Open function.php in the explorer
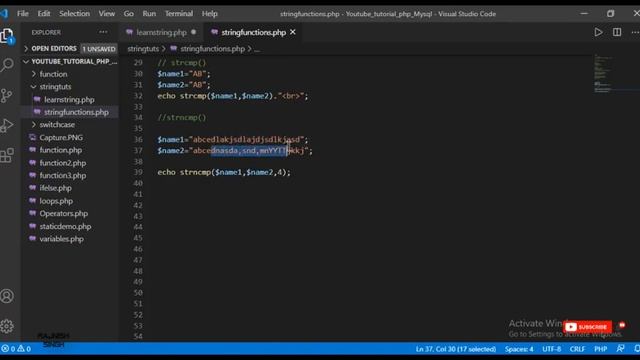640x360 pixels. pos(60,150)
